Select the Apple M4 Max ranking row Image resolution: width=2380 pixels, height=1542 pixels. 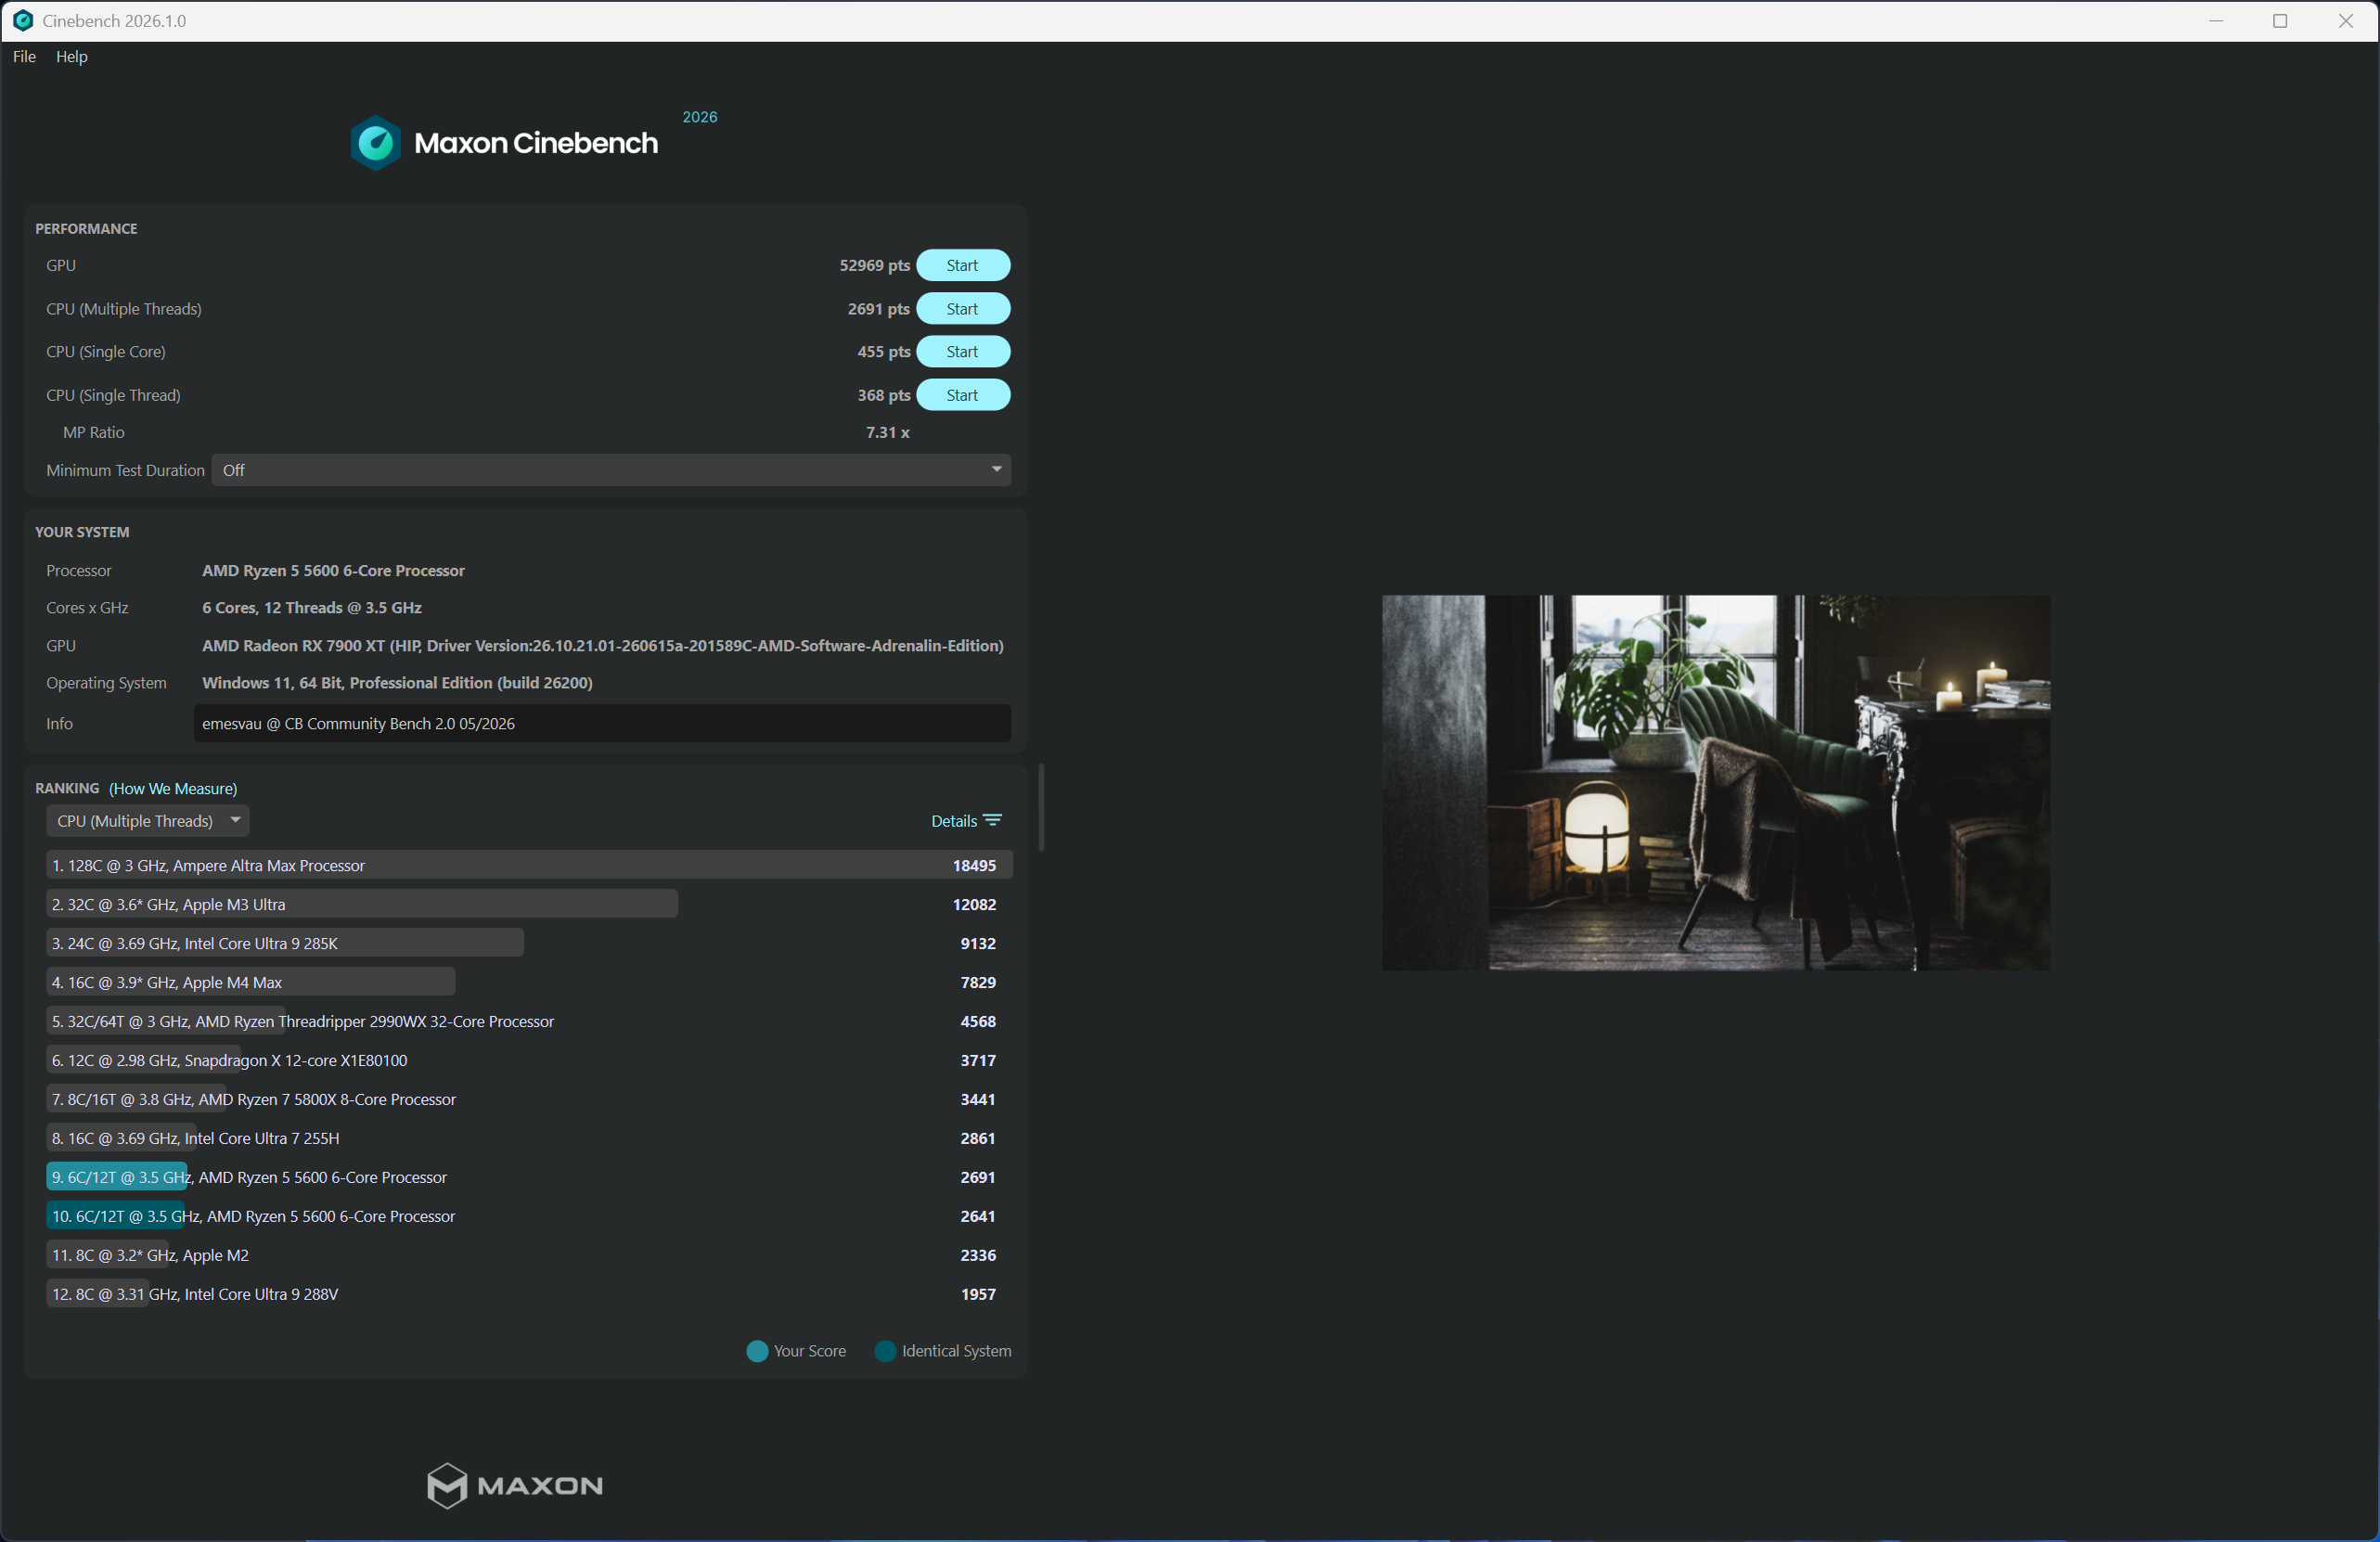pyautogui.click(x=529, y=983)
